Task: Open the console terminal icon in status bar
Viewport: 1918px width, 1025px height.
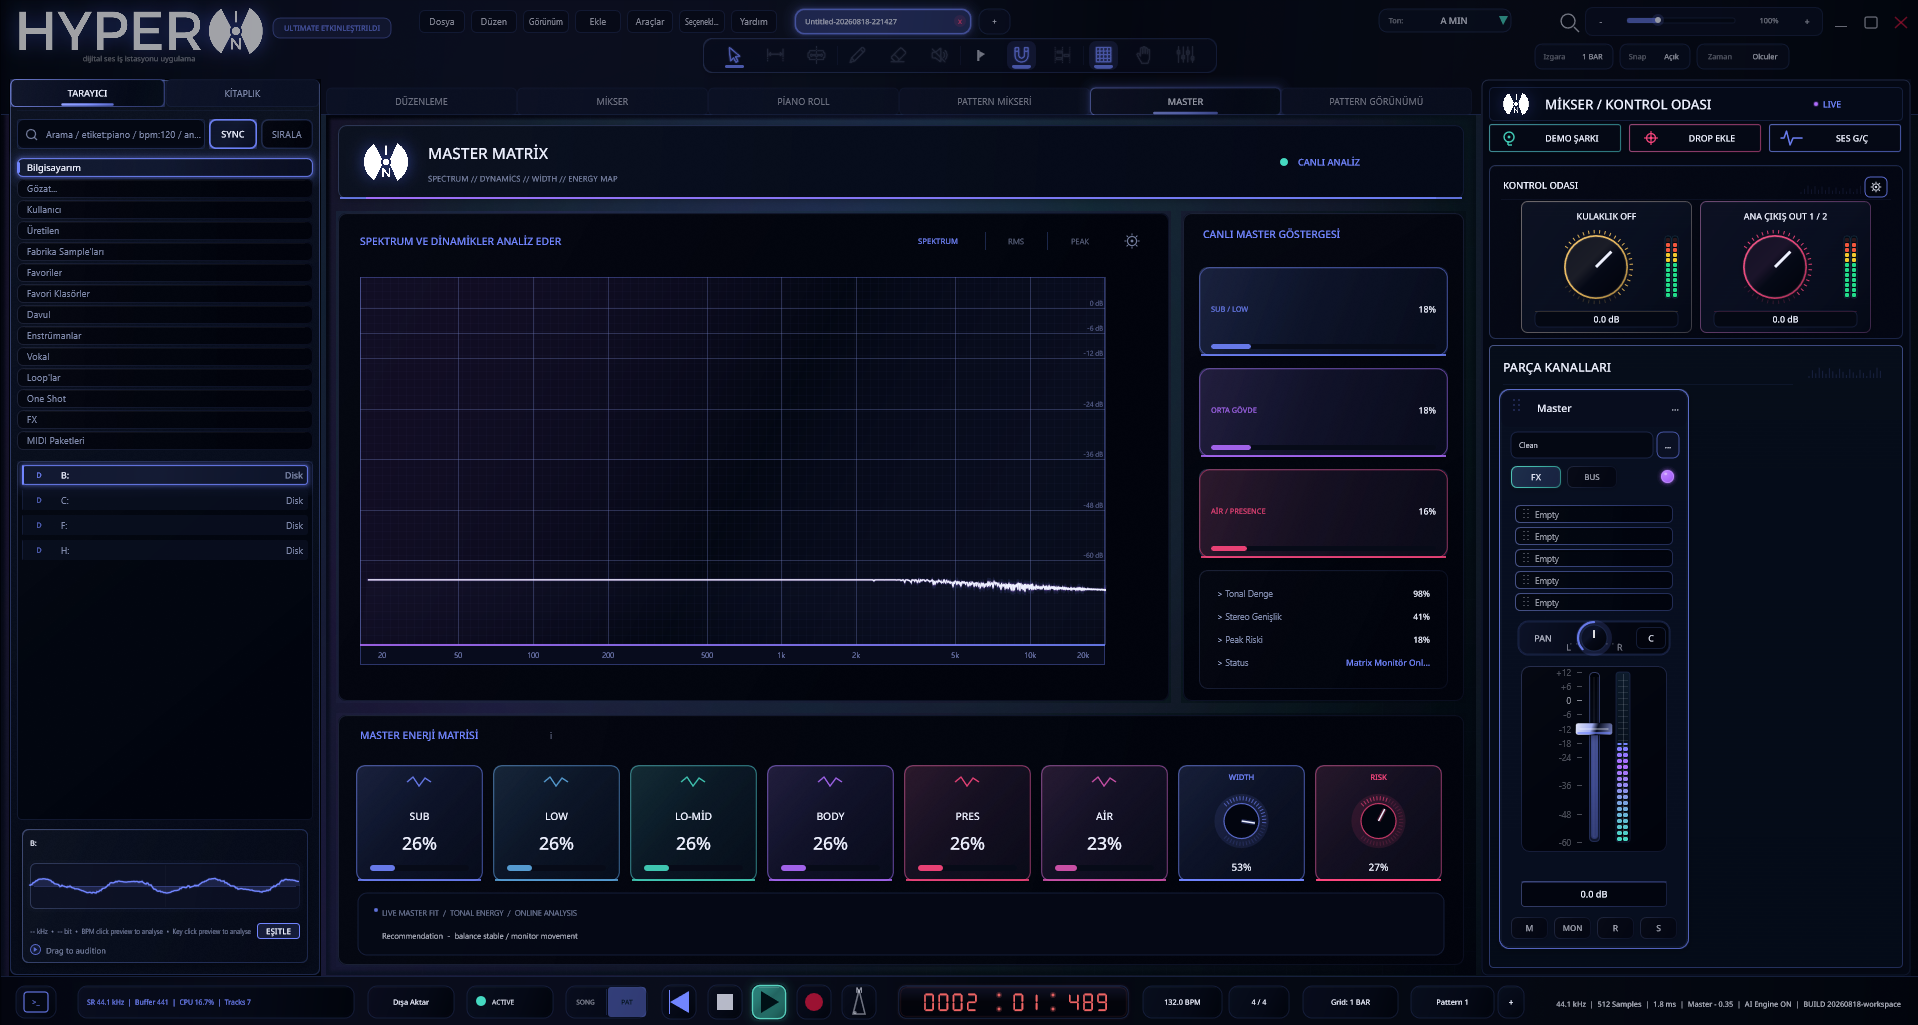Action: tap(36, 1002)
